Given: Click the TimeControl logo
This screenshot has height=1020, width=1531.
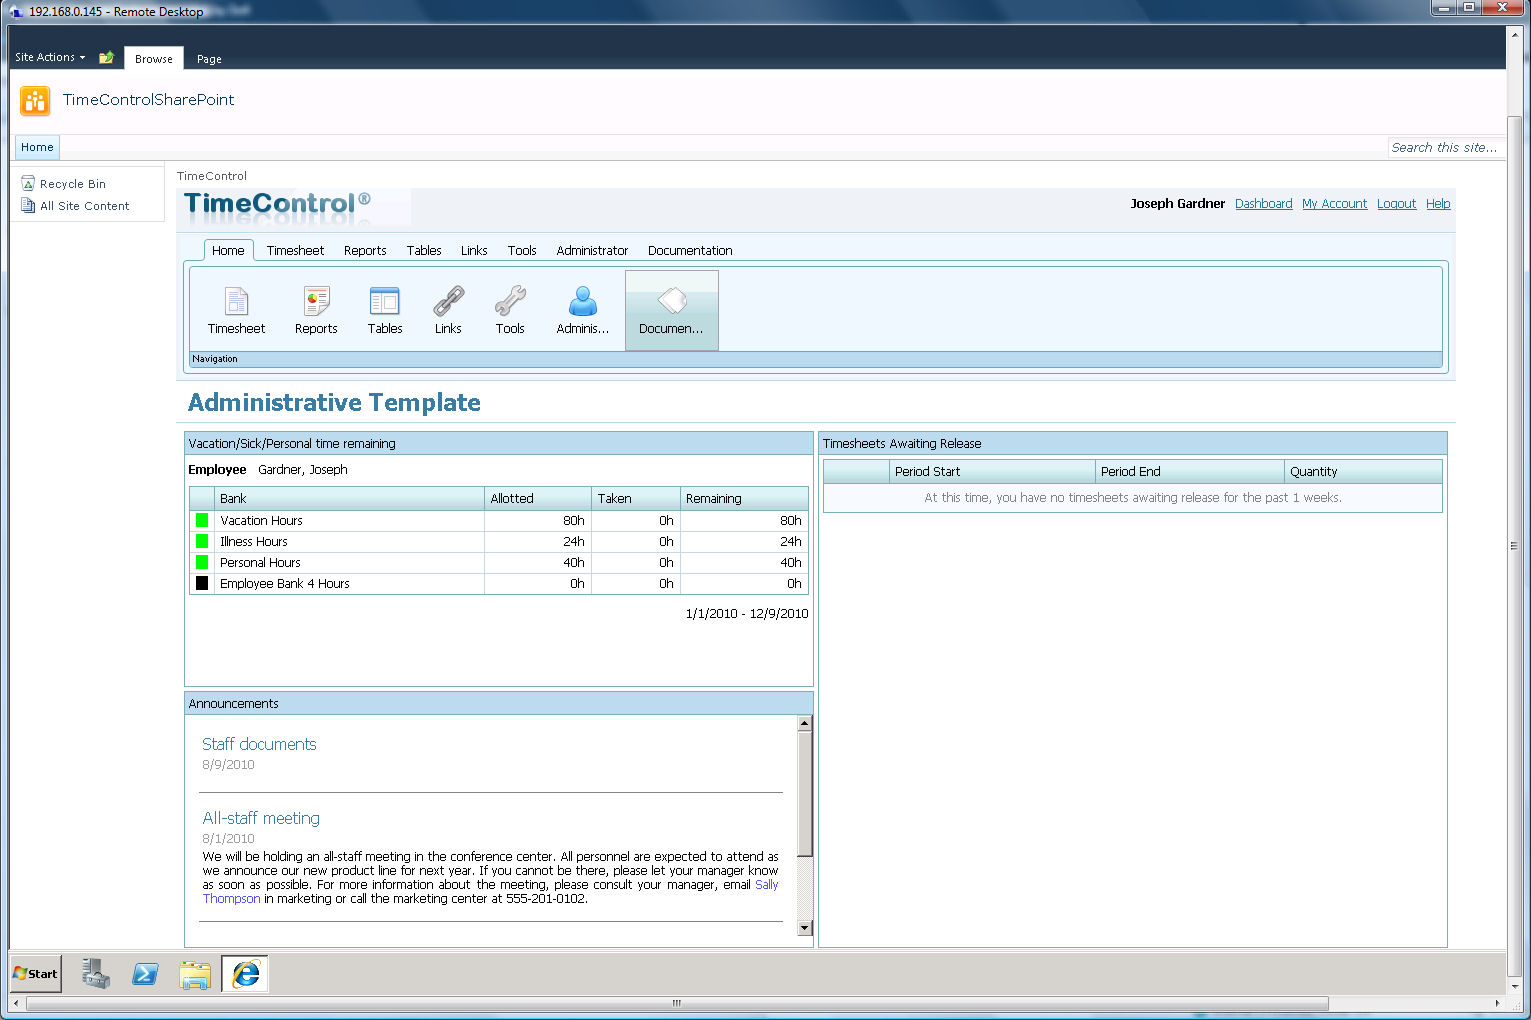Looking at the screenshot, I should (277, 204).
